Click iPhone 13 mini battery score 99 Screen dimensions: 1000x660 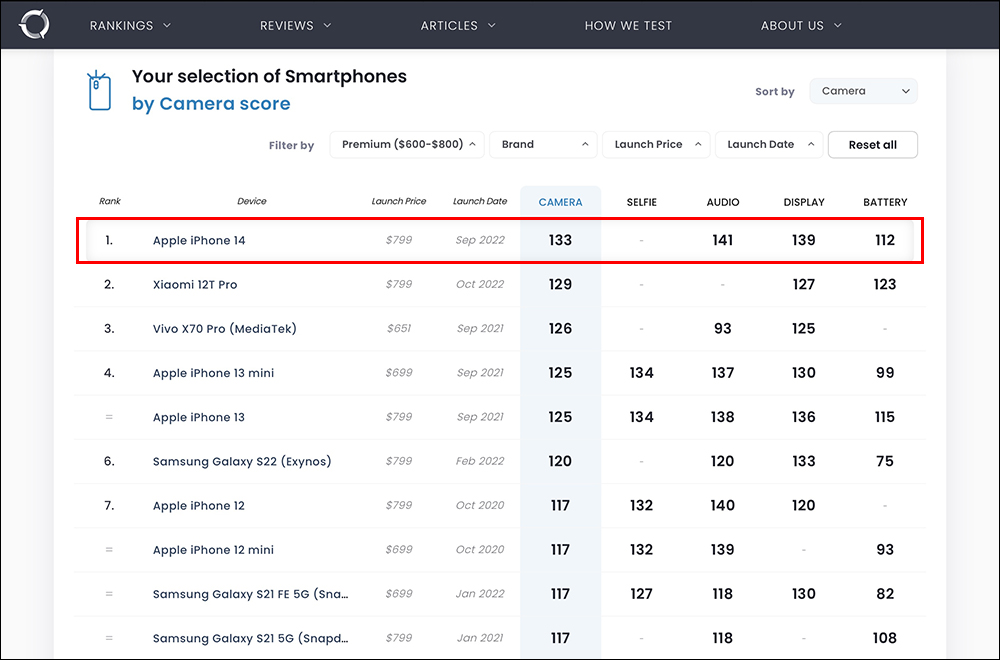click(885, 373)
